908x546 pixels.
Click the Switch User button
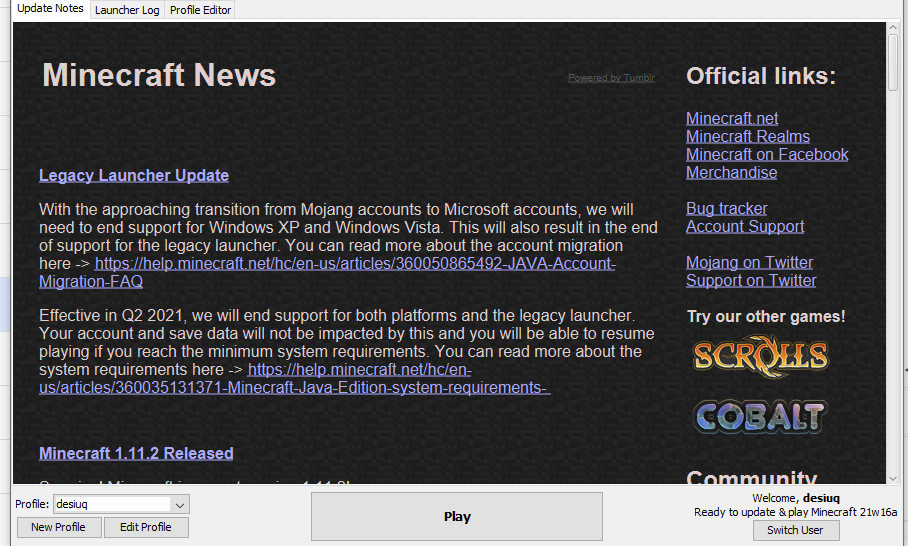coord(796,530)
